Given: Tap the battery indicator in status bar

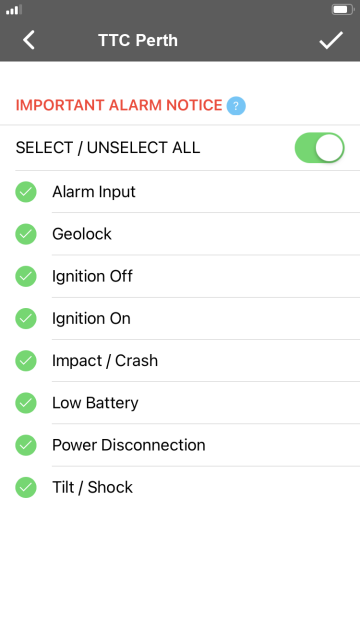Looking at the screenshot, I should click(342, 9).
